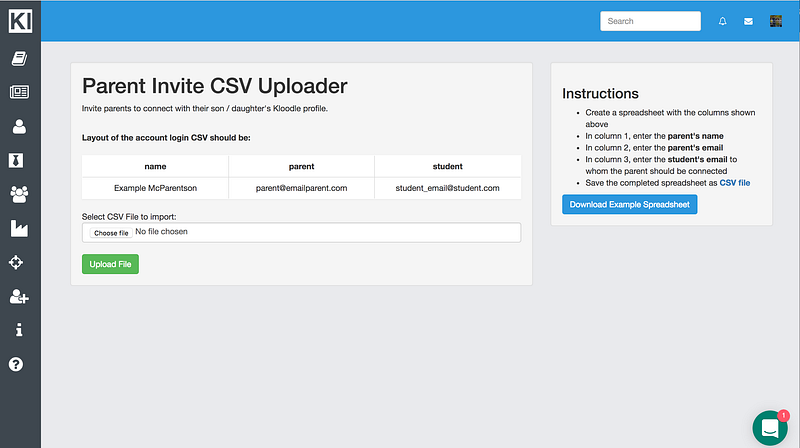Open the group of people icon

coord(19,194)
